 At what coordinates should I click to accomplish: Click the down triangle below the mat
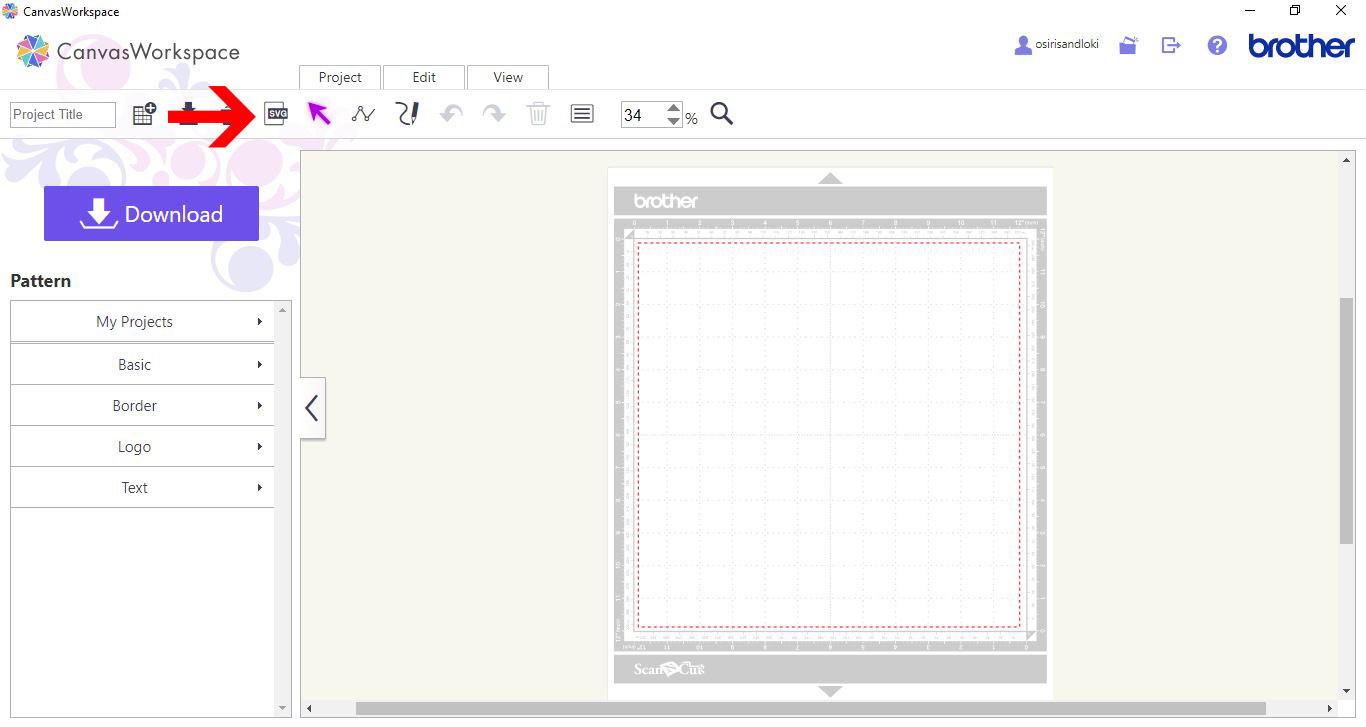[830, 691]
